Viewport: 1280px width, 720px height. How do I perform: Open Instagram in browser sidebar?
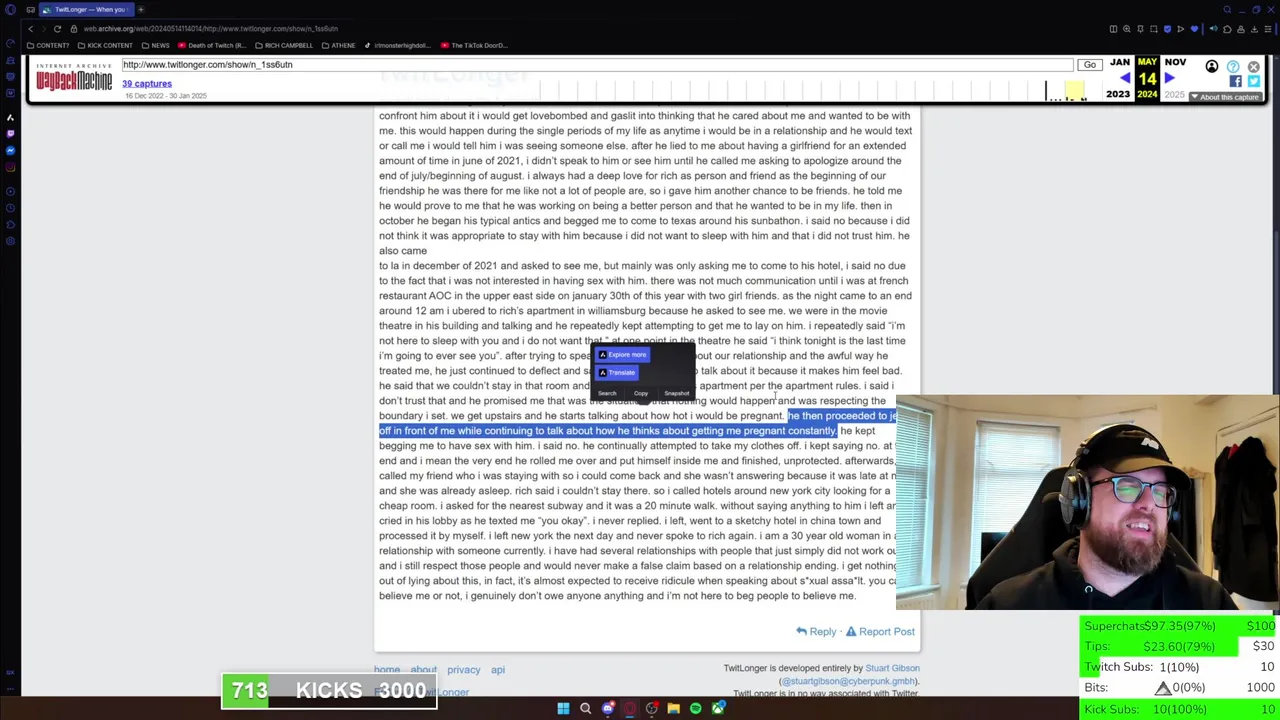pos(10,167)
